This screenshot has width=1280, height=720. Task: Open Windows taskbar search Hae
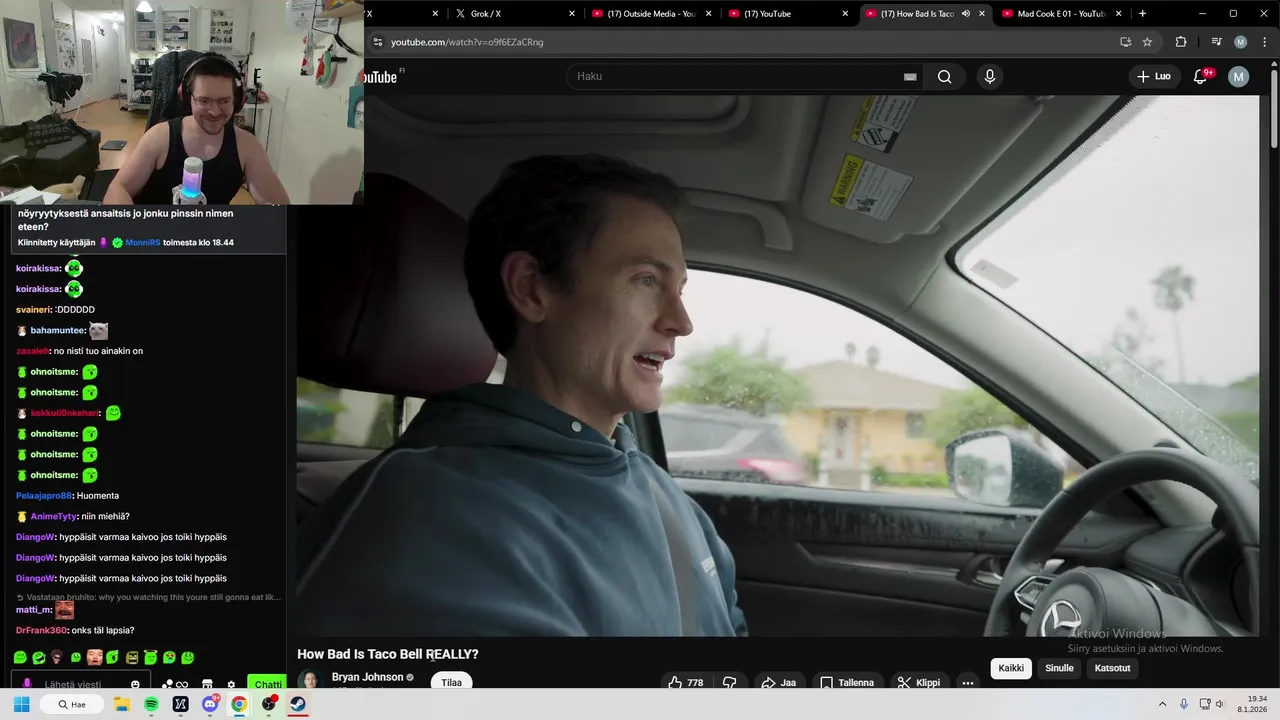click(x=72, y=704)
